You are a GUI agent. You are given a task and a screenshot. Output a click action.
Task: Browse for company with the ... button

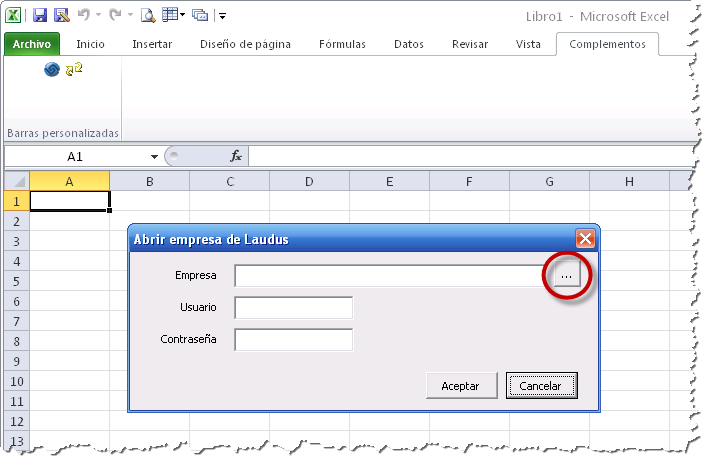point(567,275)
